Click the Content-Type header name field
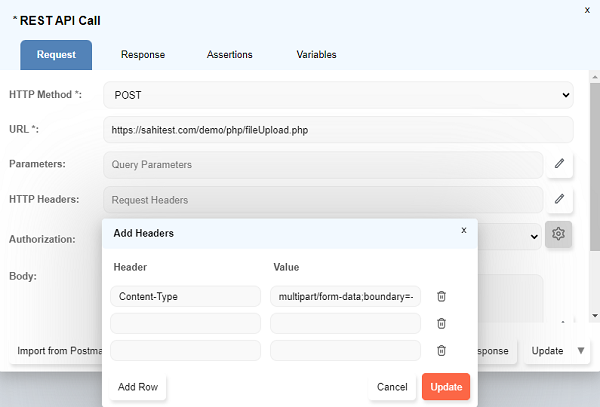Screen dimensions: 600x407 coord(185,296)
